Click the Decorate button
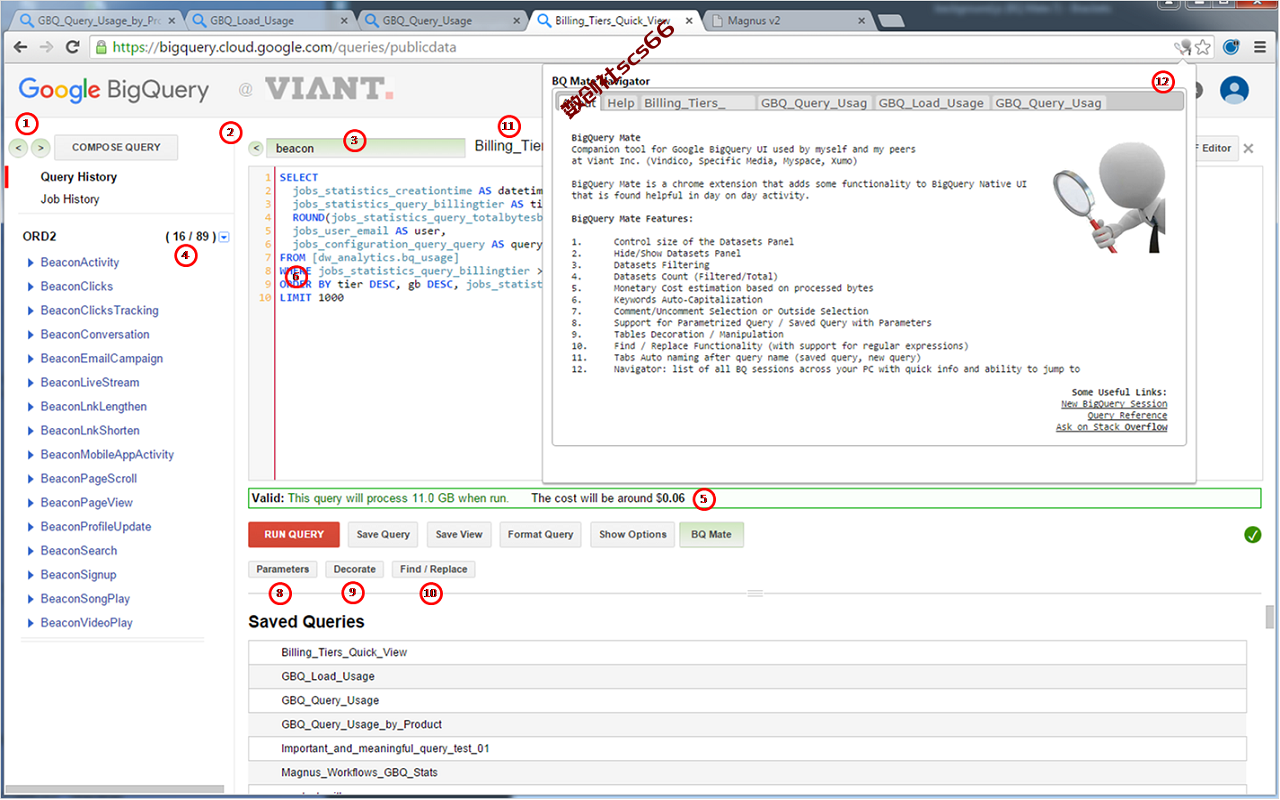The height and width of the screenshot is (800, 1280). pyautogui.click(x=355, y=569)
